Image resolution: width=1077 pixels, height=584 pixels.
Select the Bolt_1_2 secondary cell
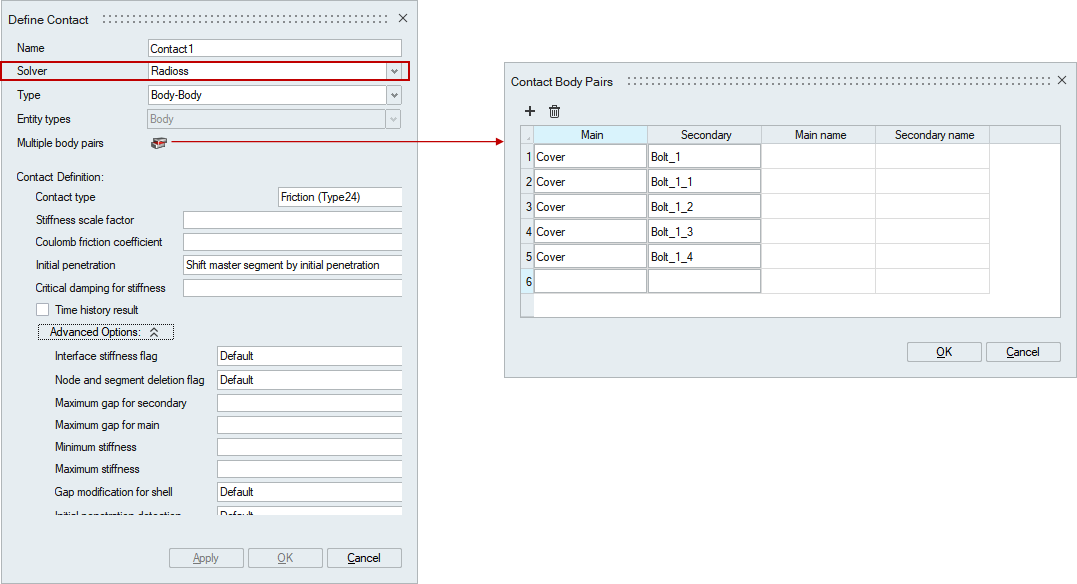[704, 207]
